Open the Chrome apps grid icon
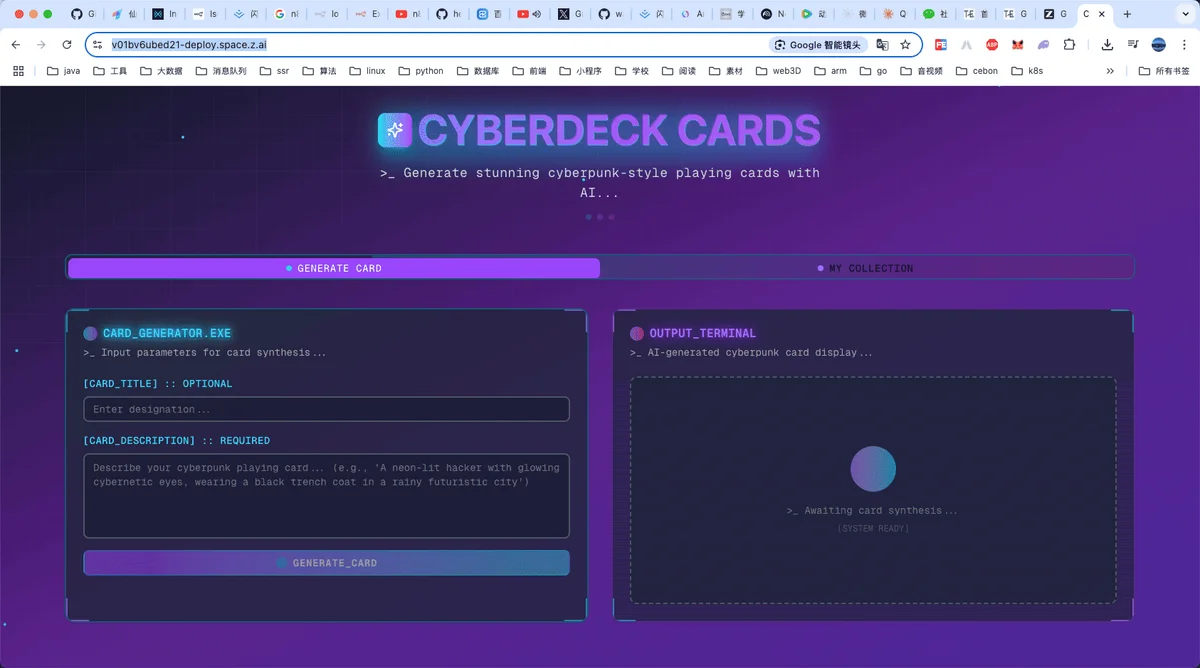Screen dimensions: 1200x668 point(18,71)
